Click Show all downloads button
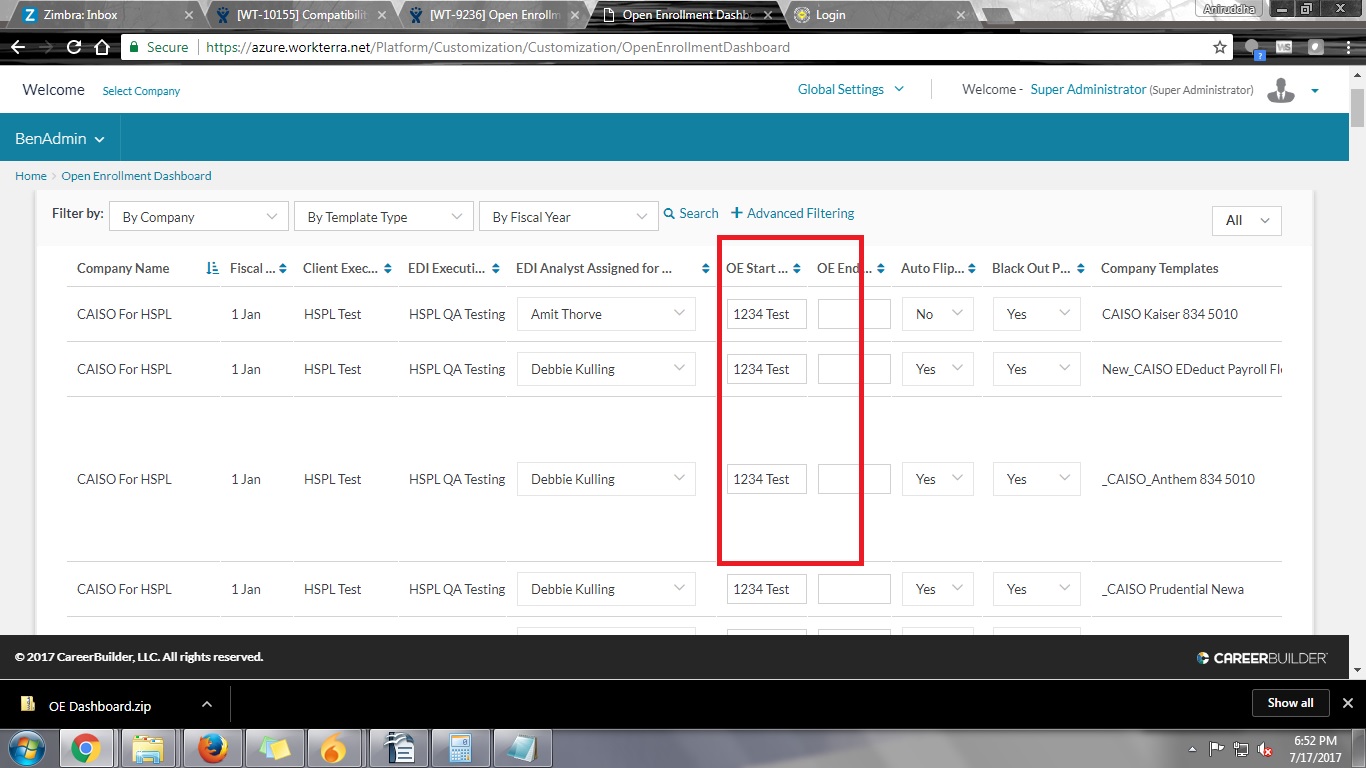This screenshot has height=768, width=1366. (1290, 703)
